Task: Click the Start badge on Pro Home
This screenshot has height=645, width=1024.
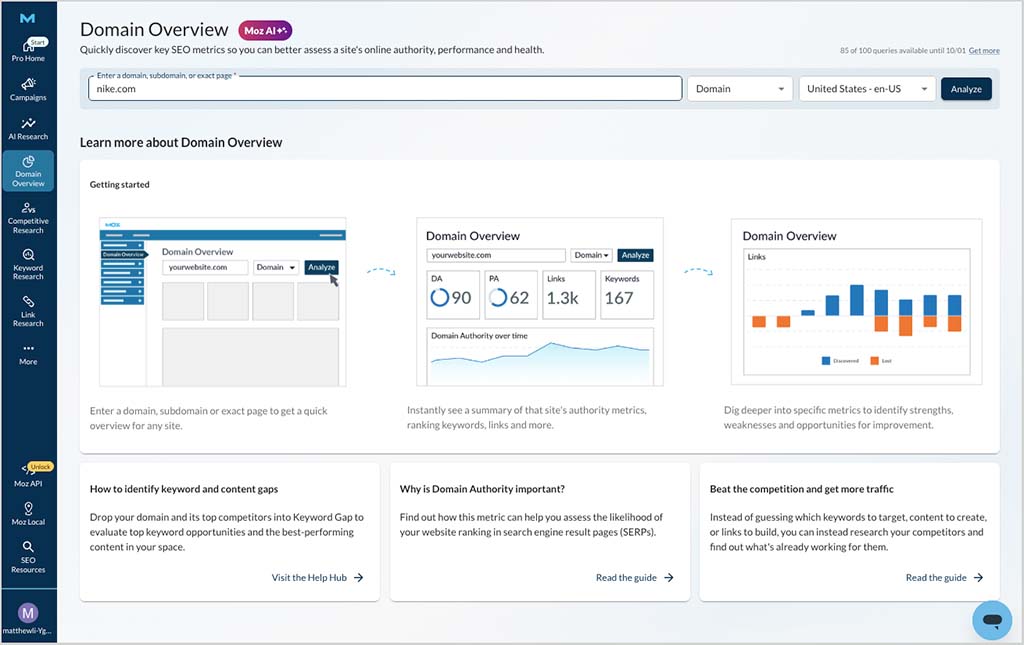Action: (38, 42)
